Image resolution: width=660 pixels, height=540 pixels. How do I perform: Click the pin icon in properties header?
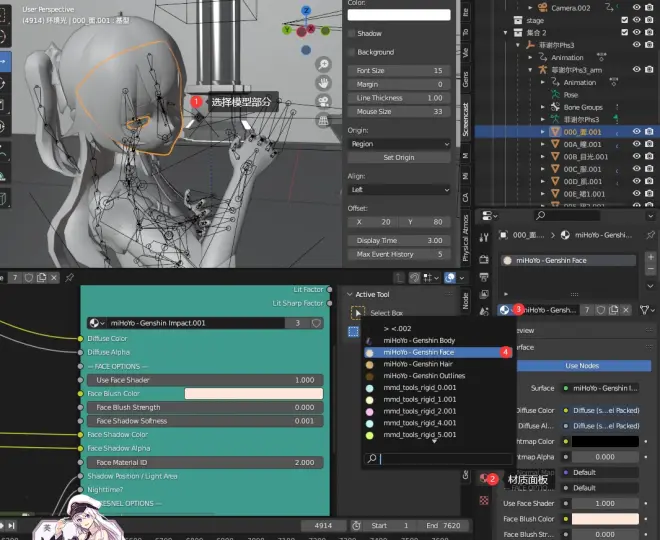[650, 235]
